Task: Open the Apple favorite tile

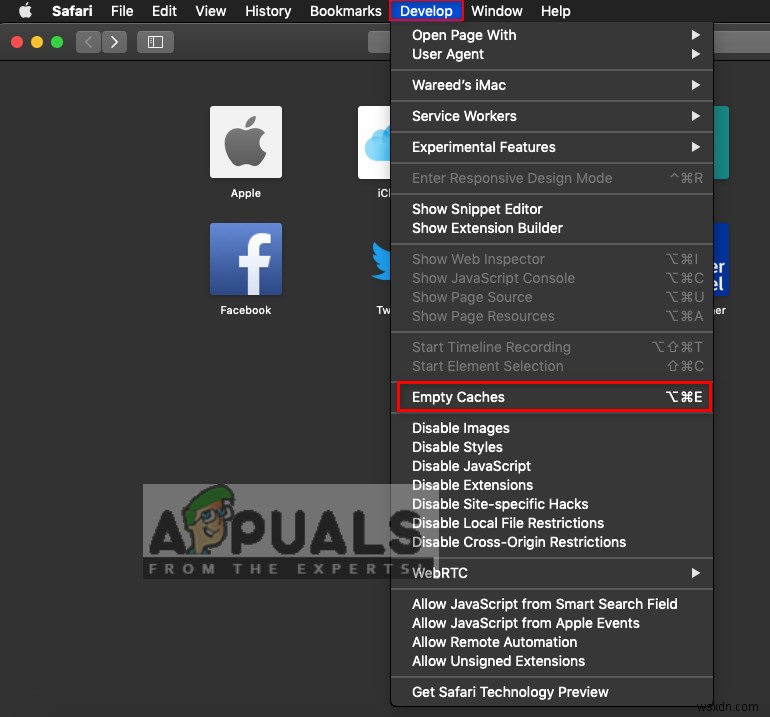Action: [246, 142]
